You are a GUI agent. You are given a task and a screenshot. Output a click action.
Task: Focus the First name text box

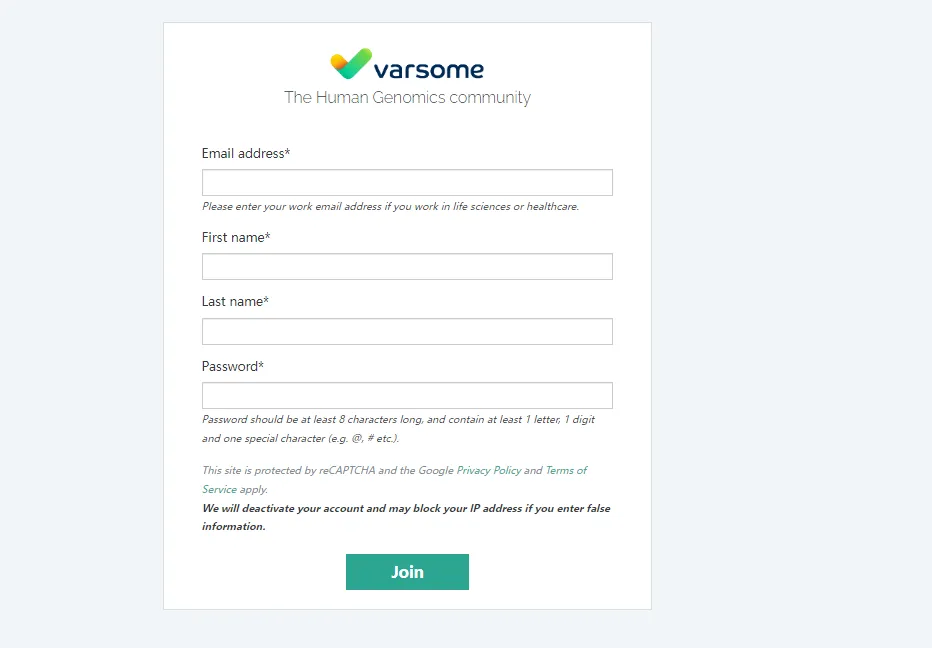point(407,266)
